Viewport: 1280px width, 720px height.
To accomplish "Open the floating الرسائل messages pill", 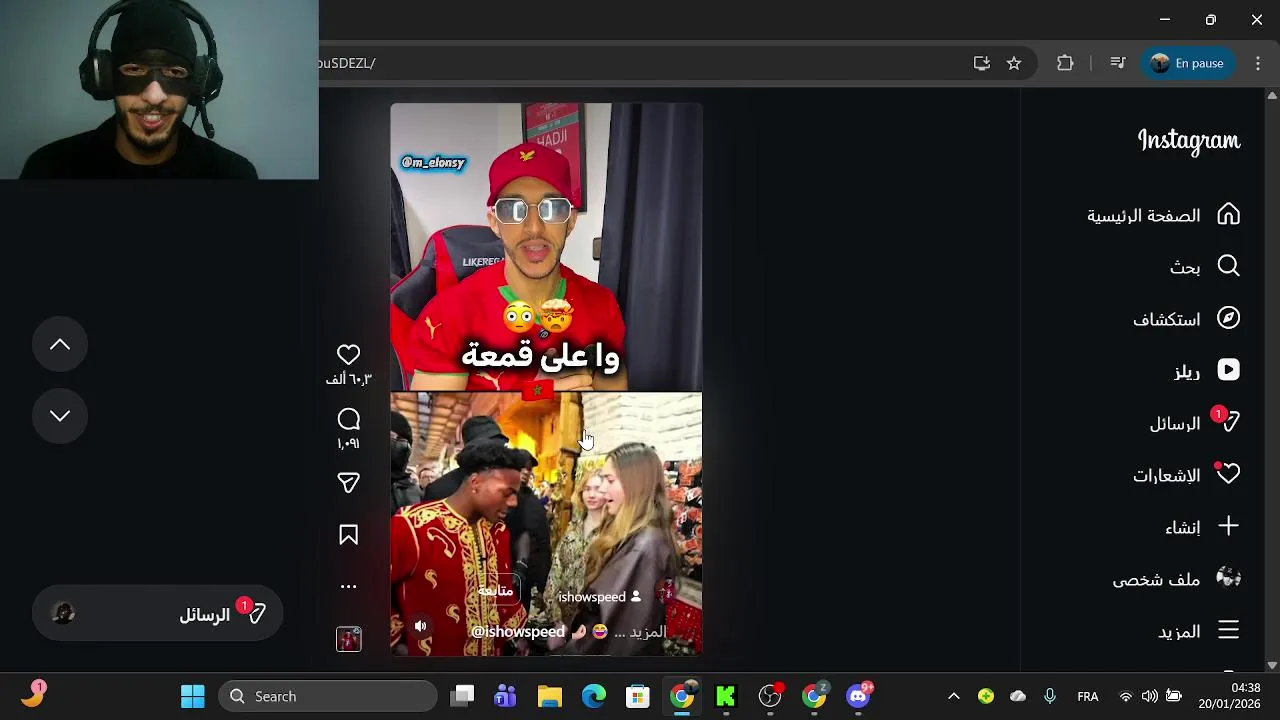I will (x=157, y=614).
